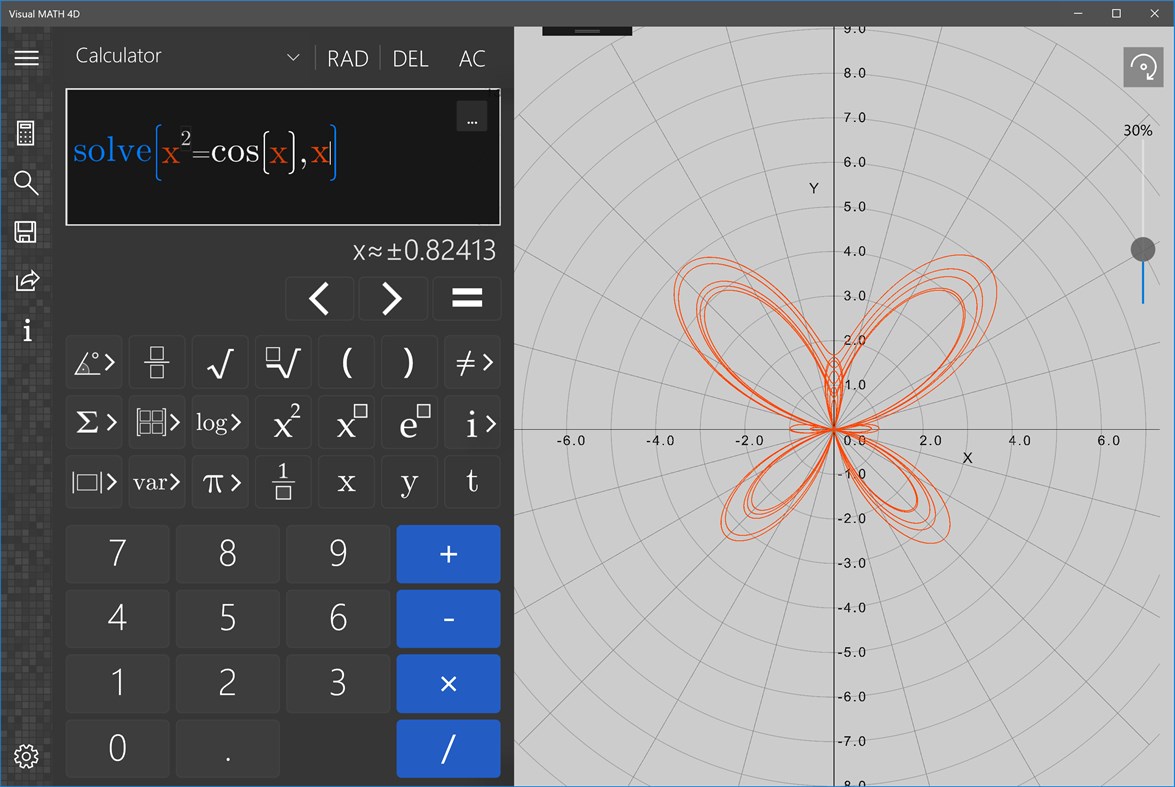1175x787 pixels.
Task: Tap digit 5 key
Action: click(x=228, y=618)
